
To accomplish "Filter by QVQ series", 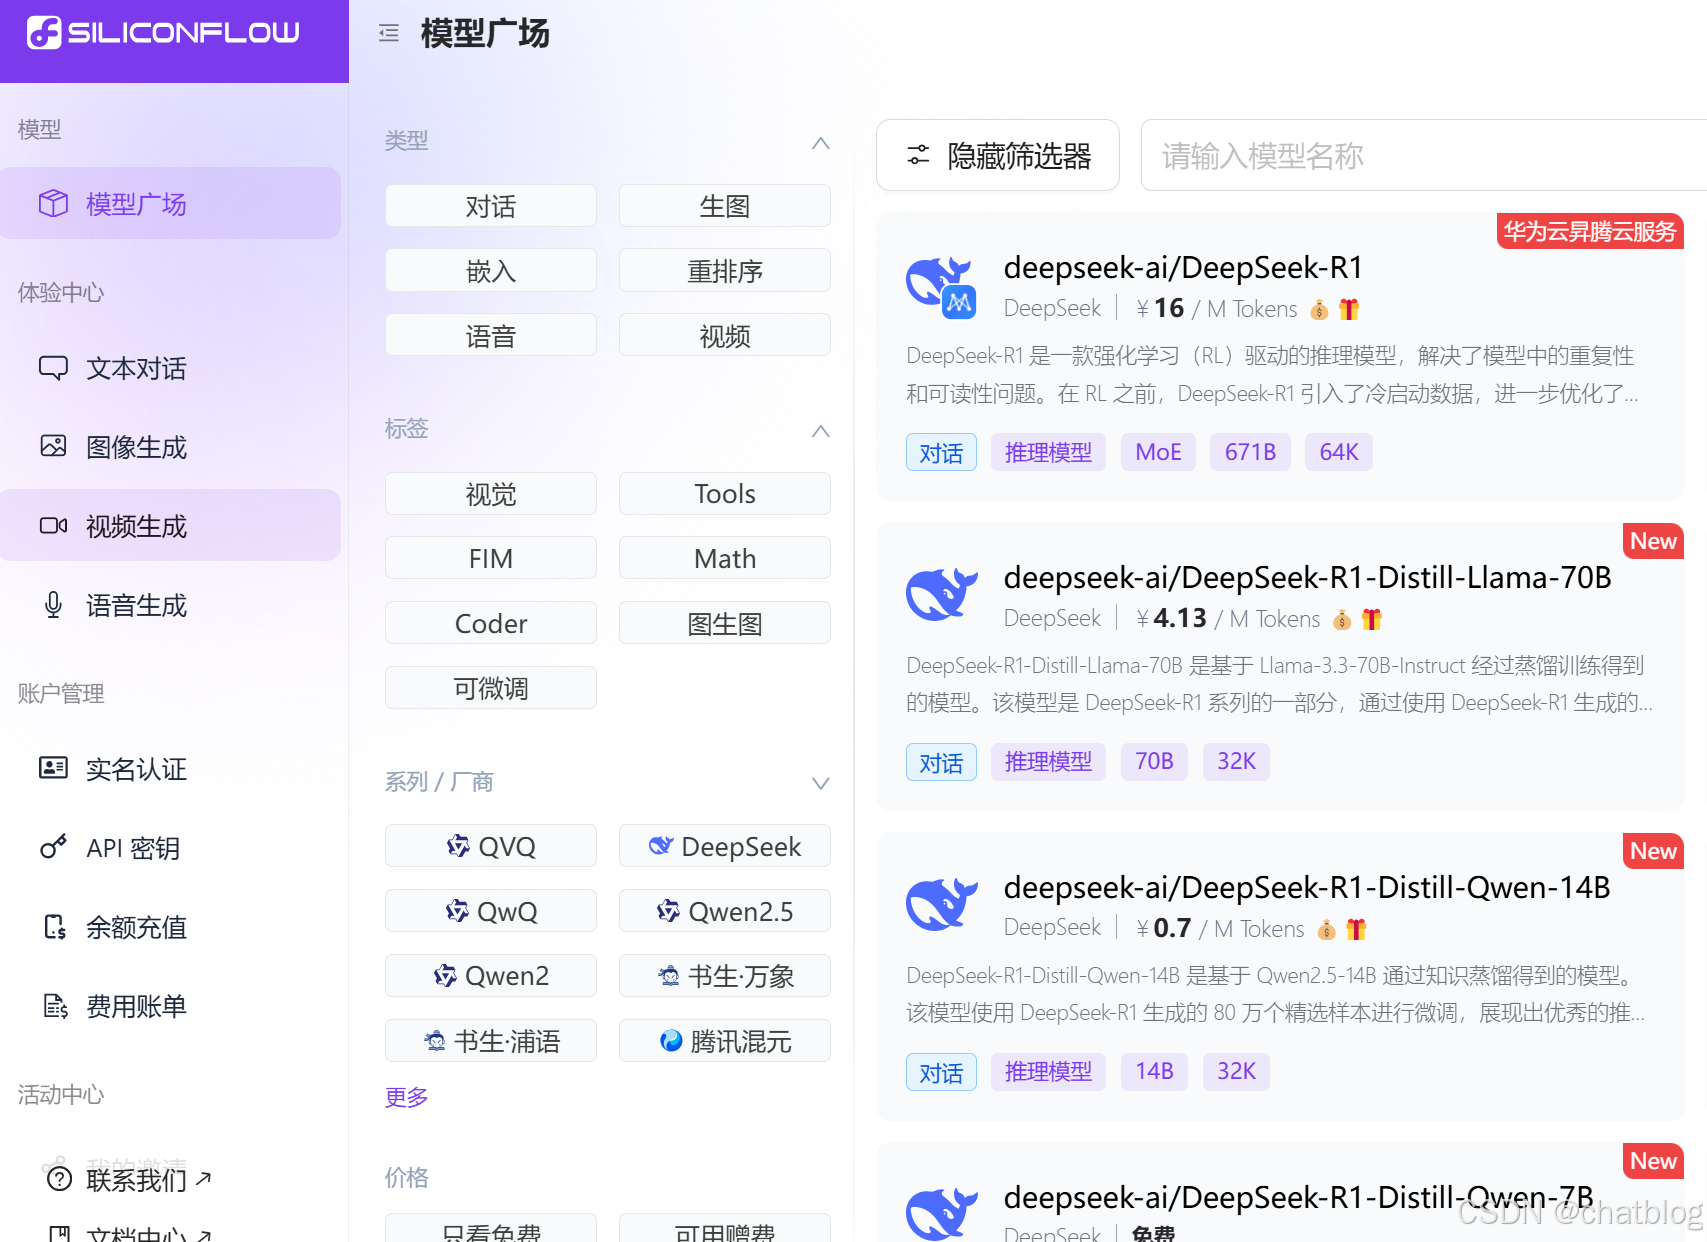I will point(491,846).
